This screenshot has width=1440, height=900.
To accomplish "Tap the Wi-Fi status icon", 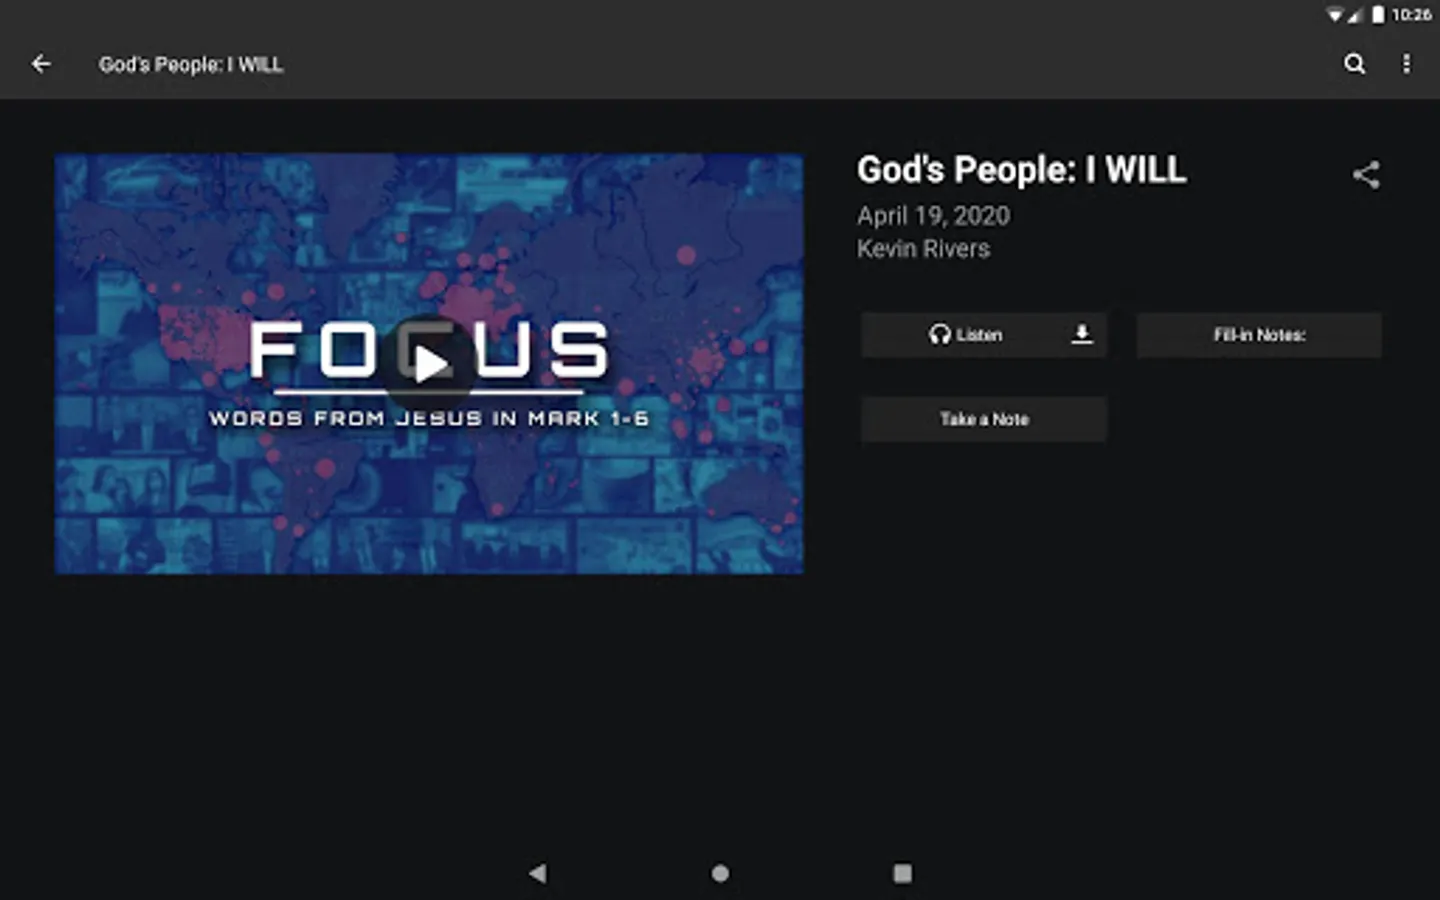I will coord(1335,15).
